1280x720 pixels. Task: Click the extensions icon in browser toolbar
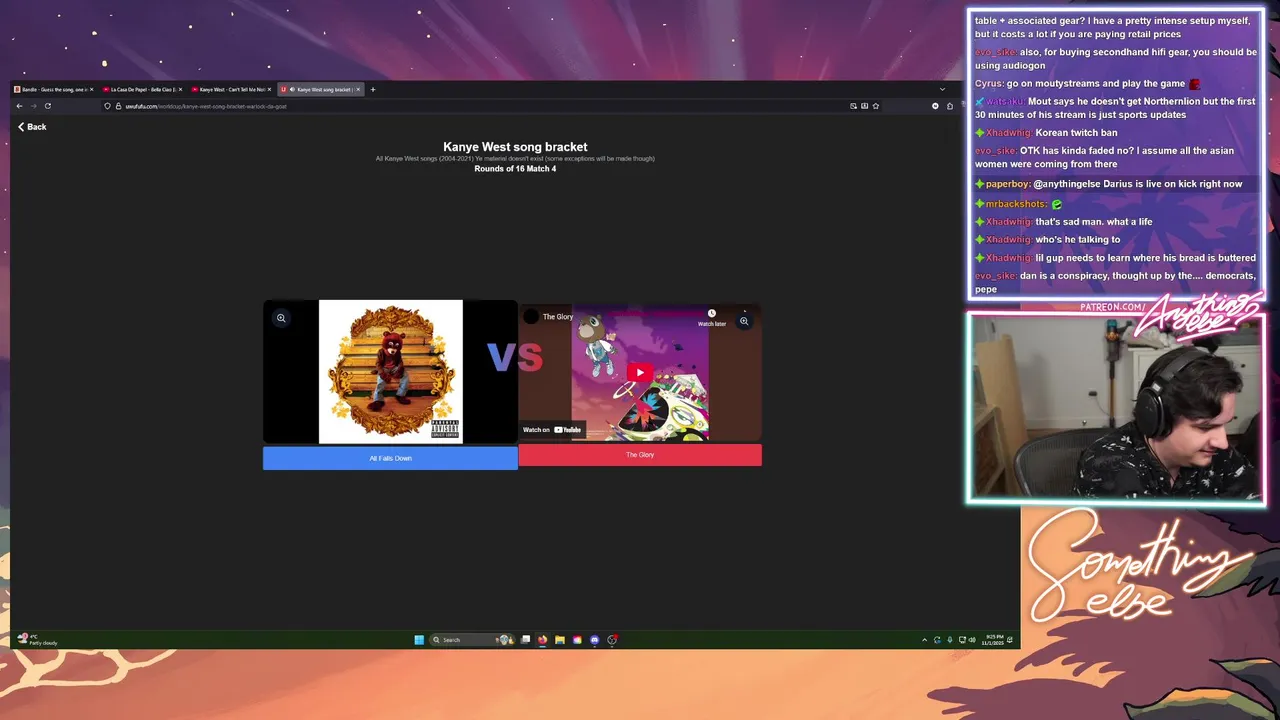tap(950, 106)
